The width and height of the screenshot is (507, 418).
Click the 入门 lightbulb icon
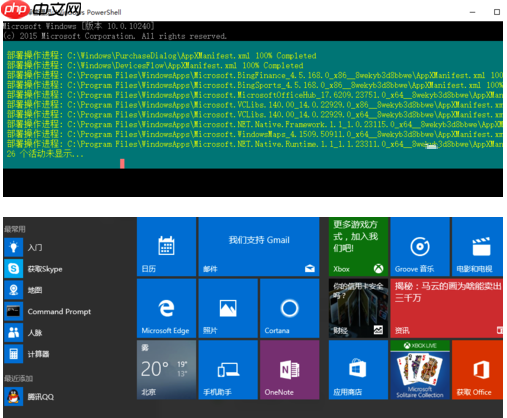pyautogui.click(x=14, y=247)
